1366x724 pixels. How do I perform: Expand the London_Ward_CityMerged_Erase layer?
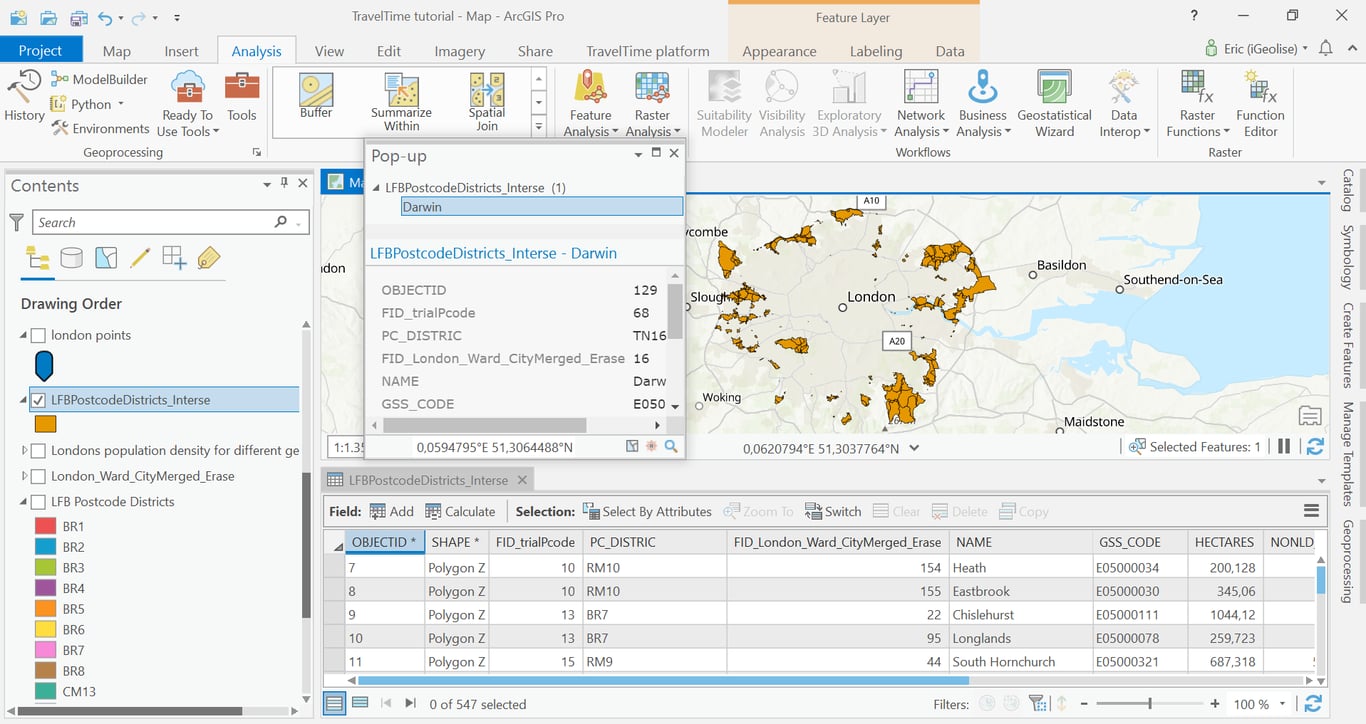(25, 476)
